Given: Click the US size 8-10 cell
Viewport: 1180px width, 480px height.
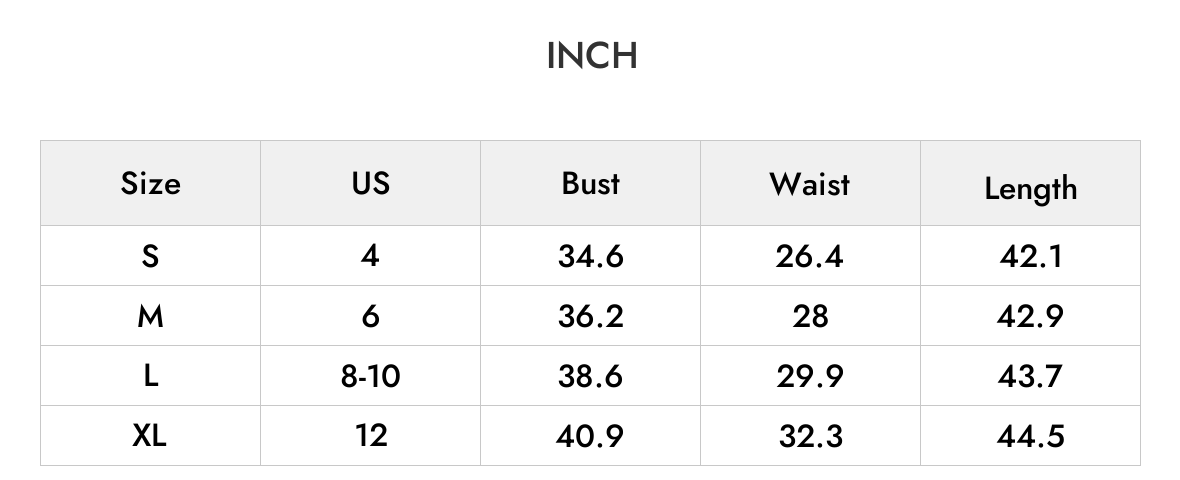Looking at the screenshot, I should point(370,376).
